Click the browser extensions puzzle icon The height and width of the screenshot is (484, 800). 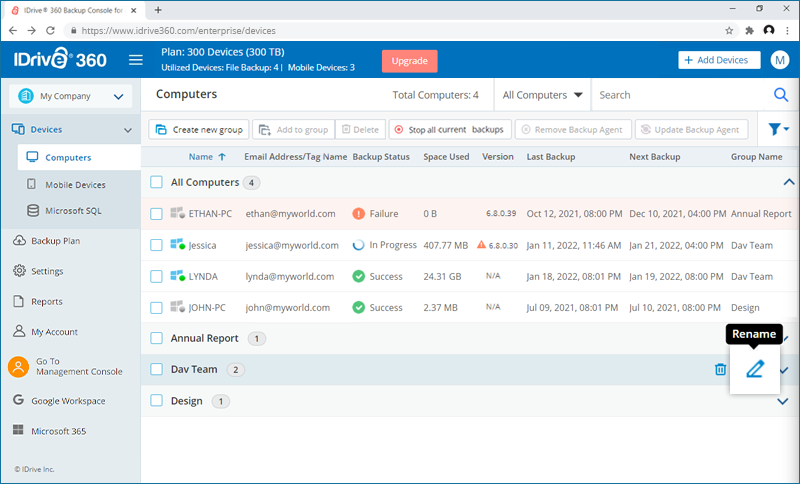[749, 31]
